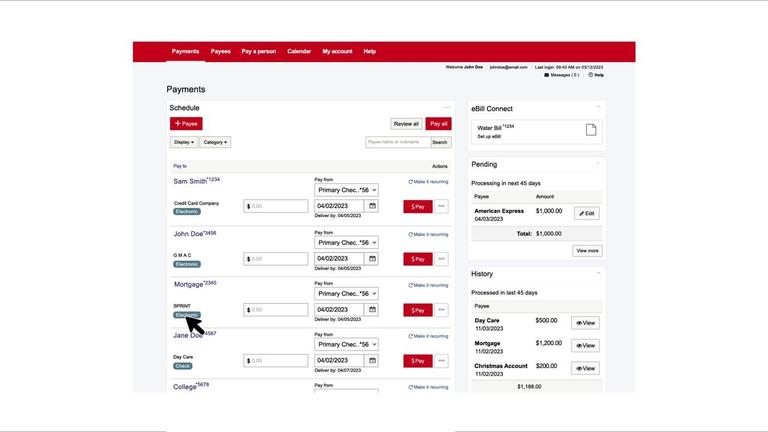Viewport: 768px width, 432px height.
Task: Open more options for Sam Smith payee
Action: (x=441, y=206)
